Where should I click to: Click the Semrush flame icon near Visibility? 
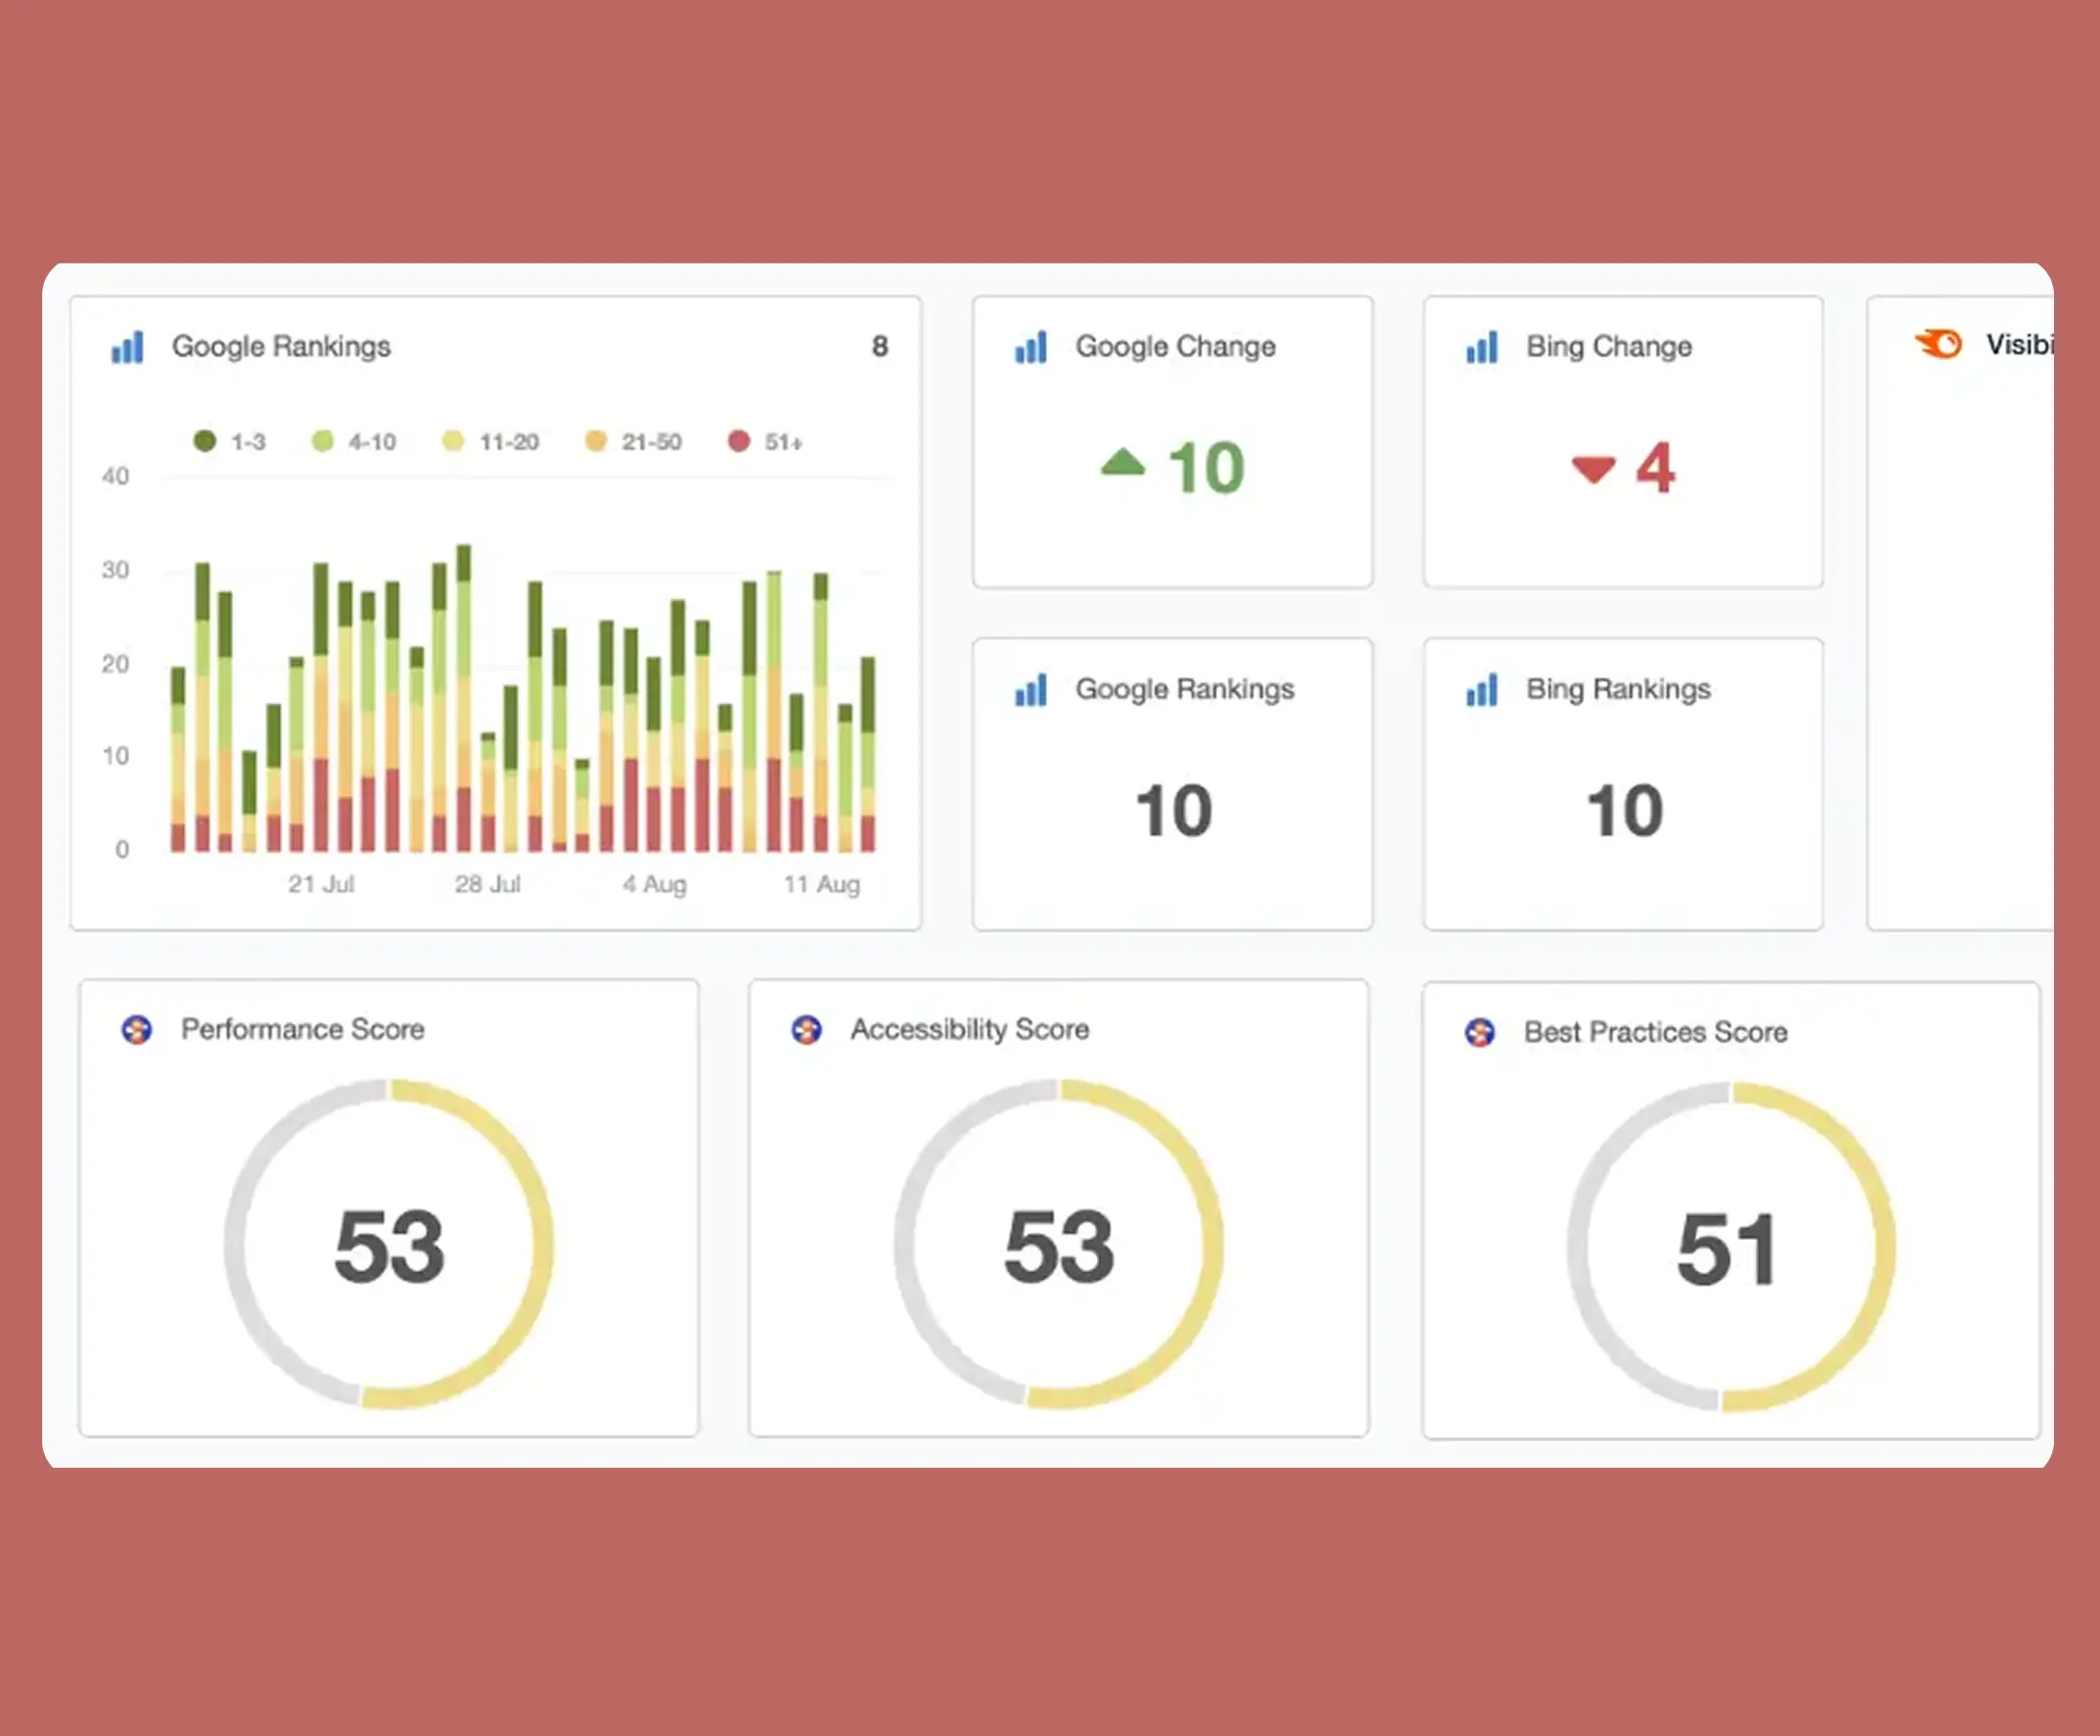(x=1939, y=344)
